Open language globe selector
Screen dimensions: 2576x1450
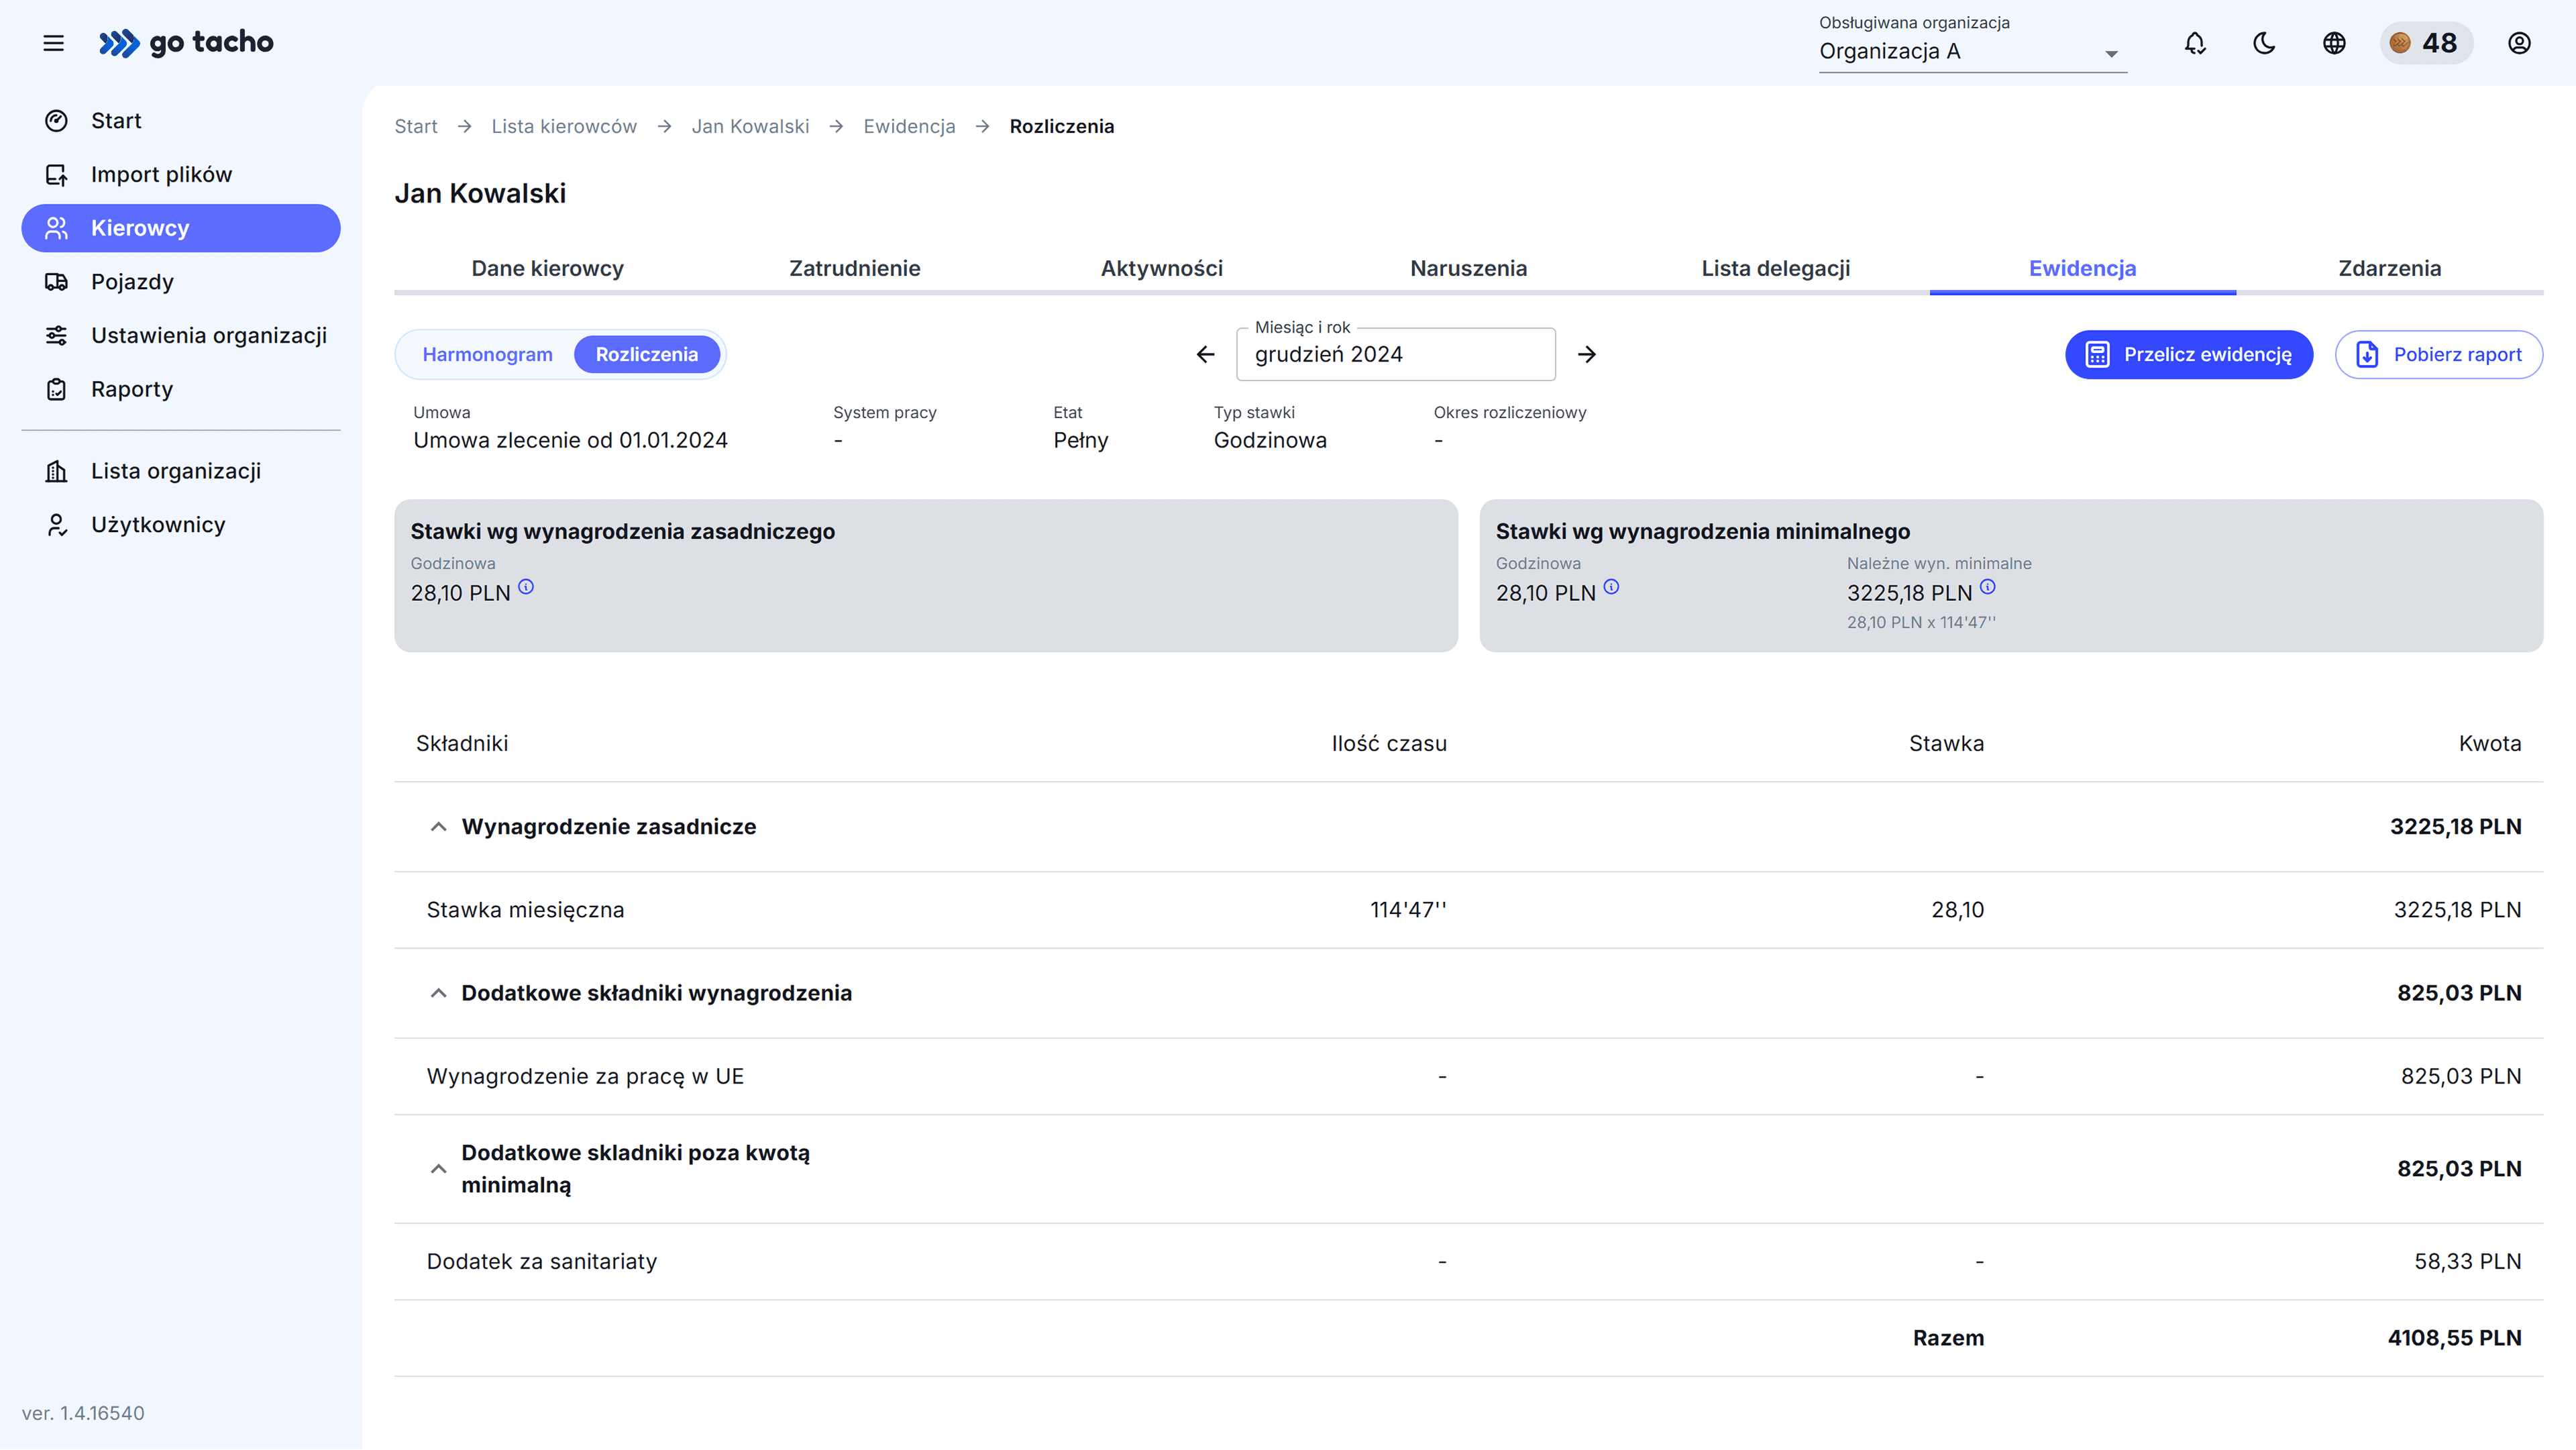pyautogui.click(x=2334, y=43)
